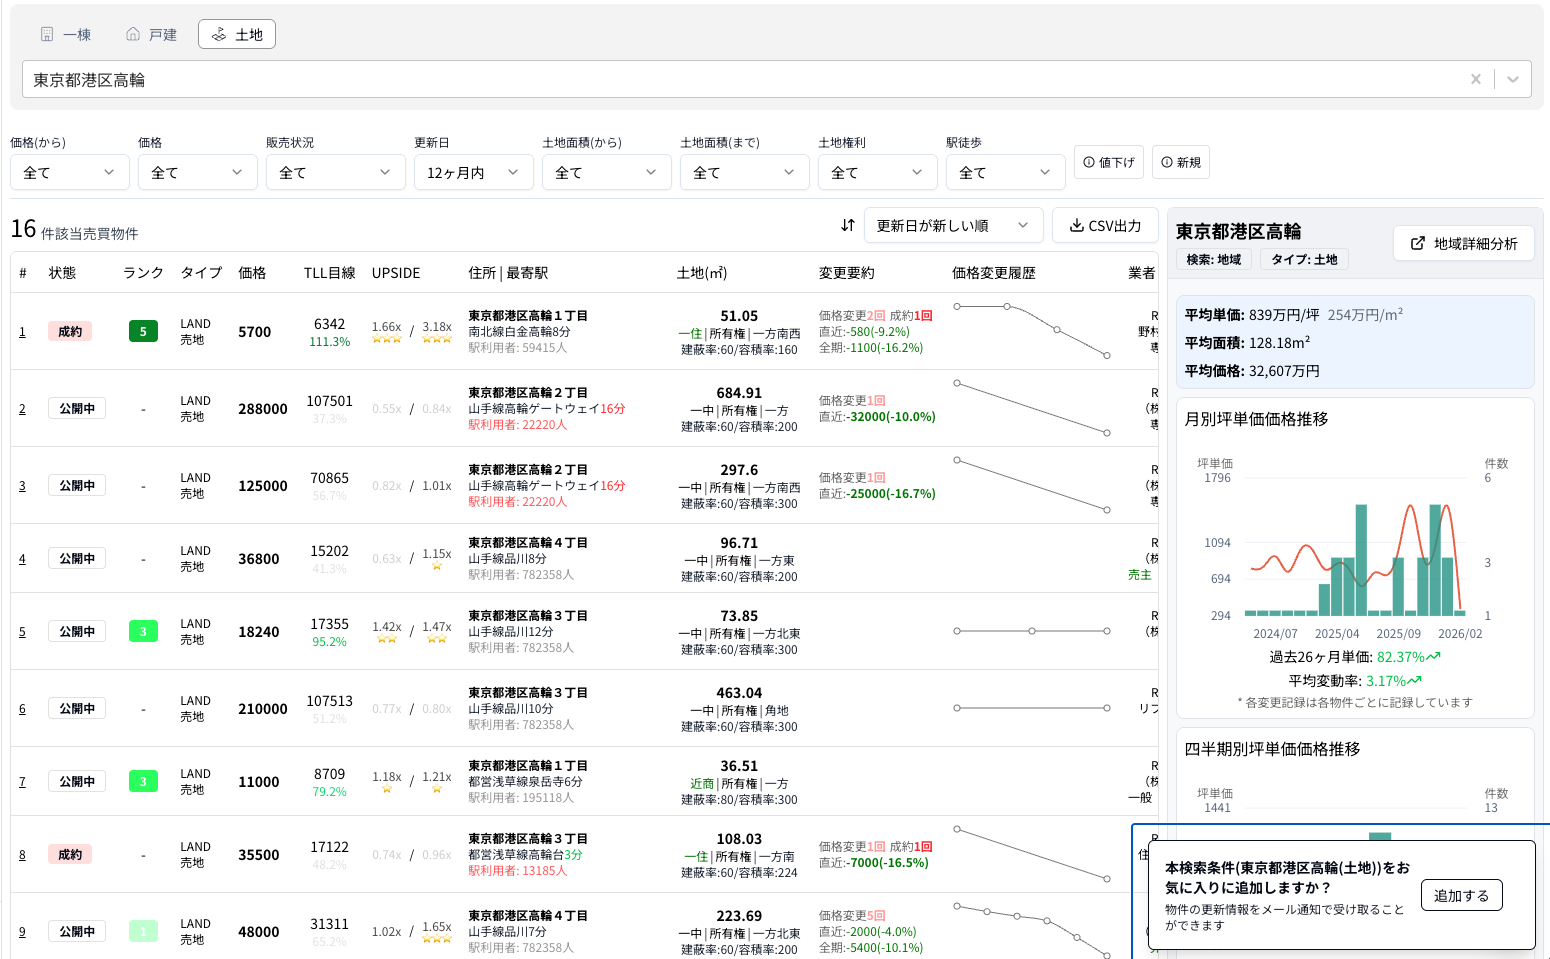
Task: Open the 更新日が新しい順 sort dropdown
Action: click(x=953, y=225)
